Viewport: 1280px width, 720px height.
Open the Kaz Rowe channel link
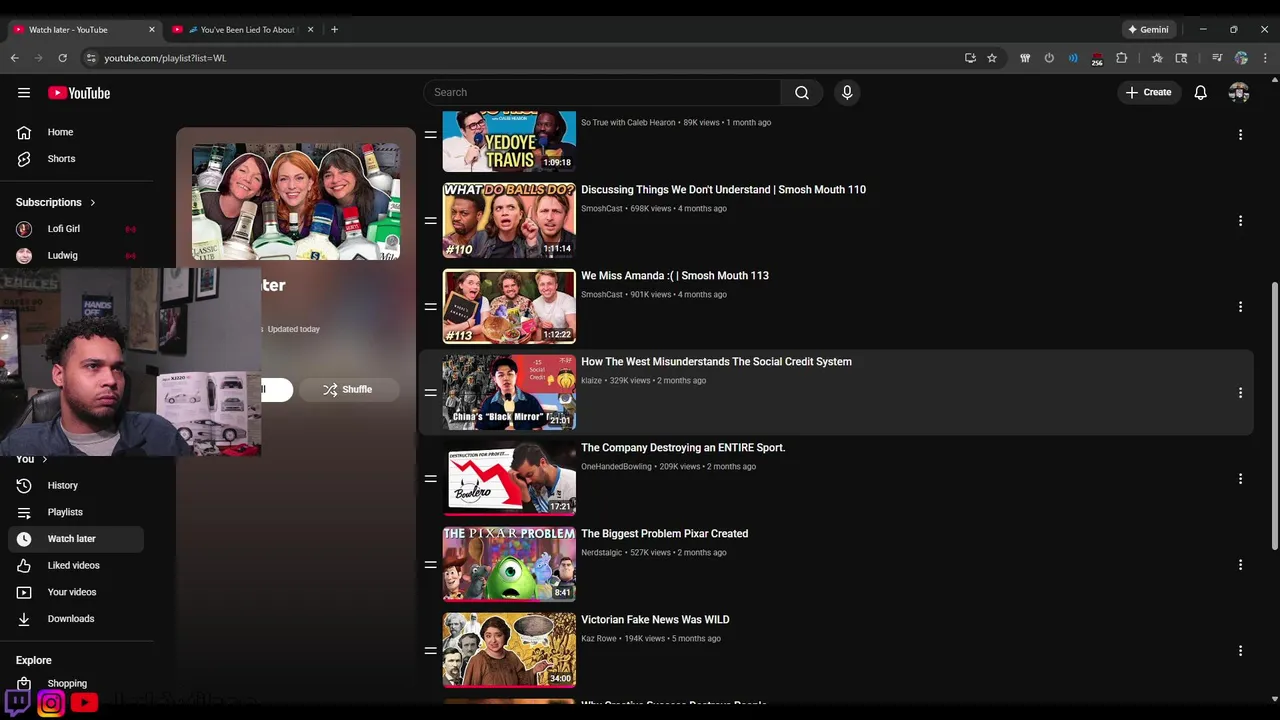(599, 639)
